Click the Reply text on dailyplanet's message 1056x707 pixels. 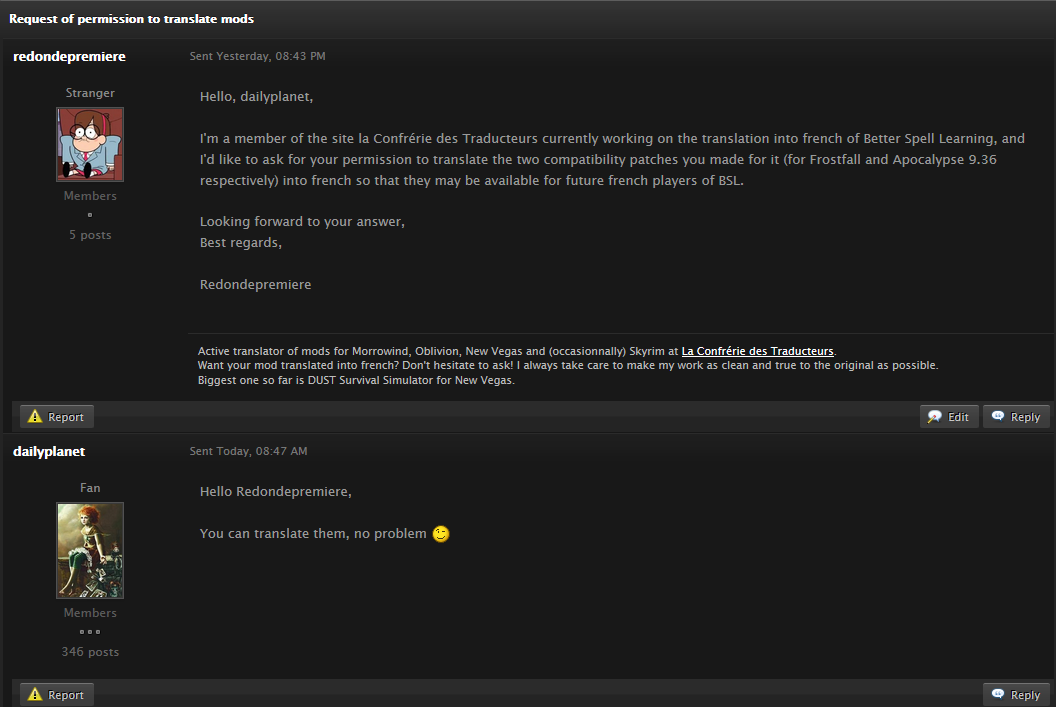click(1025, 695)
